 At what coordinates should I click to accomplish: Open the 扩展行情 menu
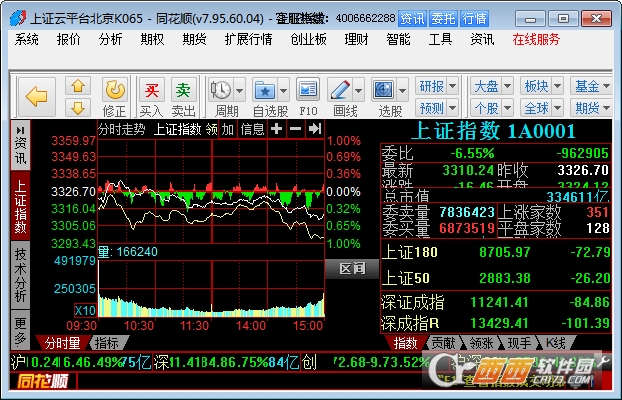tap(248, 39)
